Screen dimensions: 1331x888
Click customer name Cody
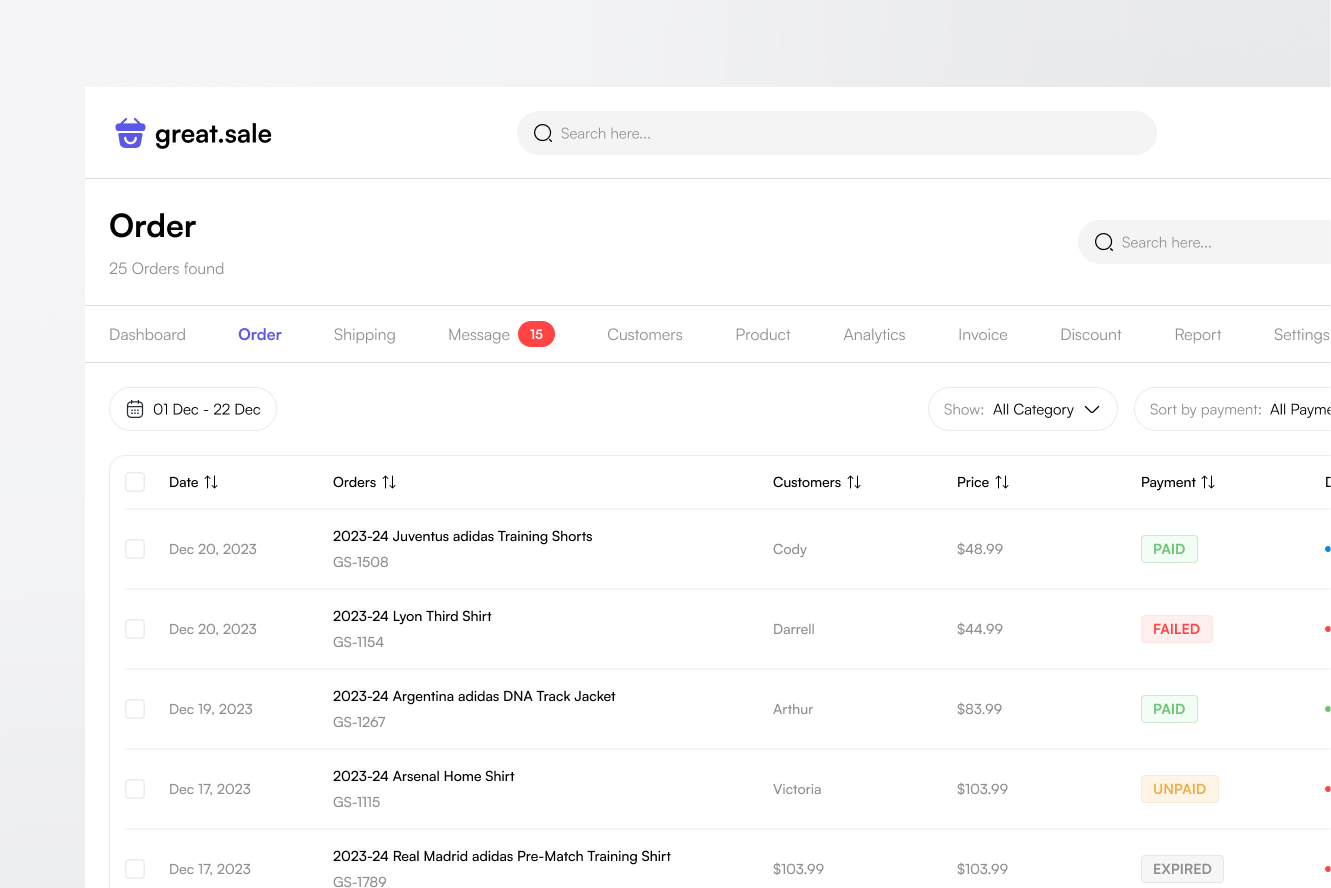click(x=790, y=549)
